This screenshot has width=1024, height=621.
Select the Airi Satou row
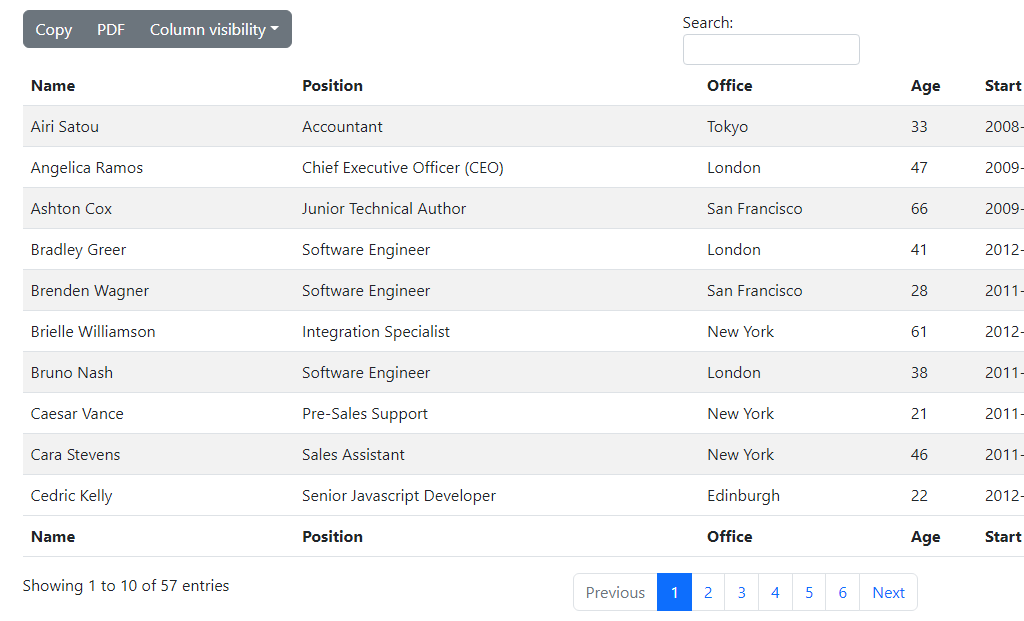65,127
